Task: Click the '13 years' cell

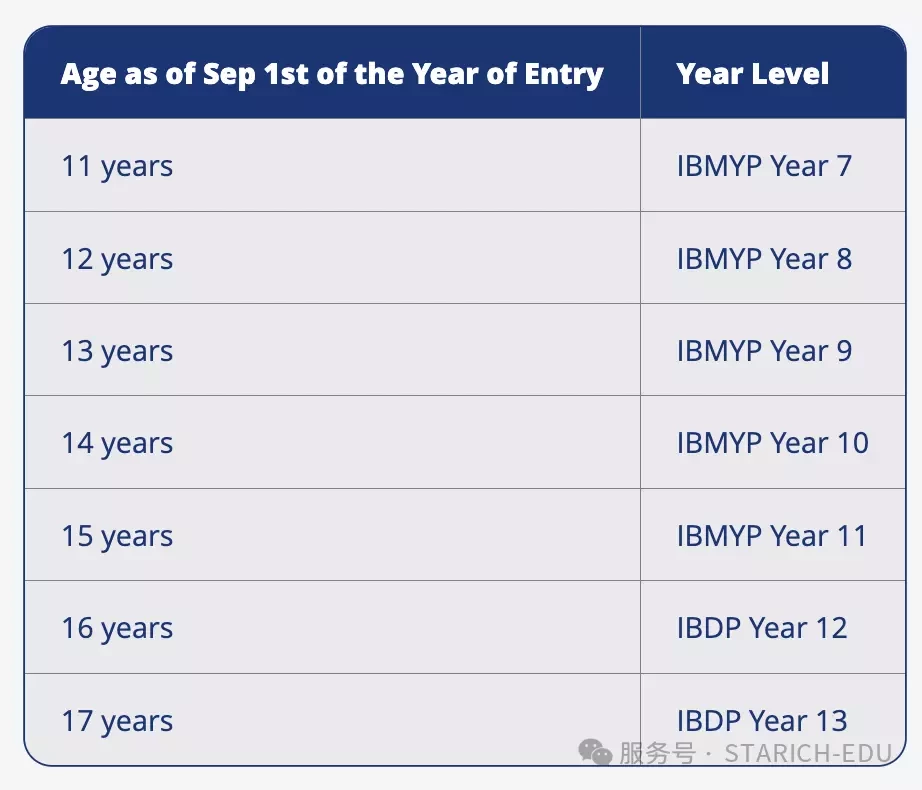Action: (332, 350)
